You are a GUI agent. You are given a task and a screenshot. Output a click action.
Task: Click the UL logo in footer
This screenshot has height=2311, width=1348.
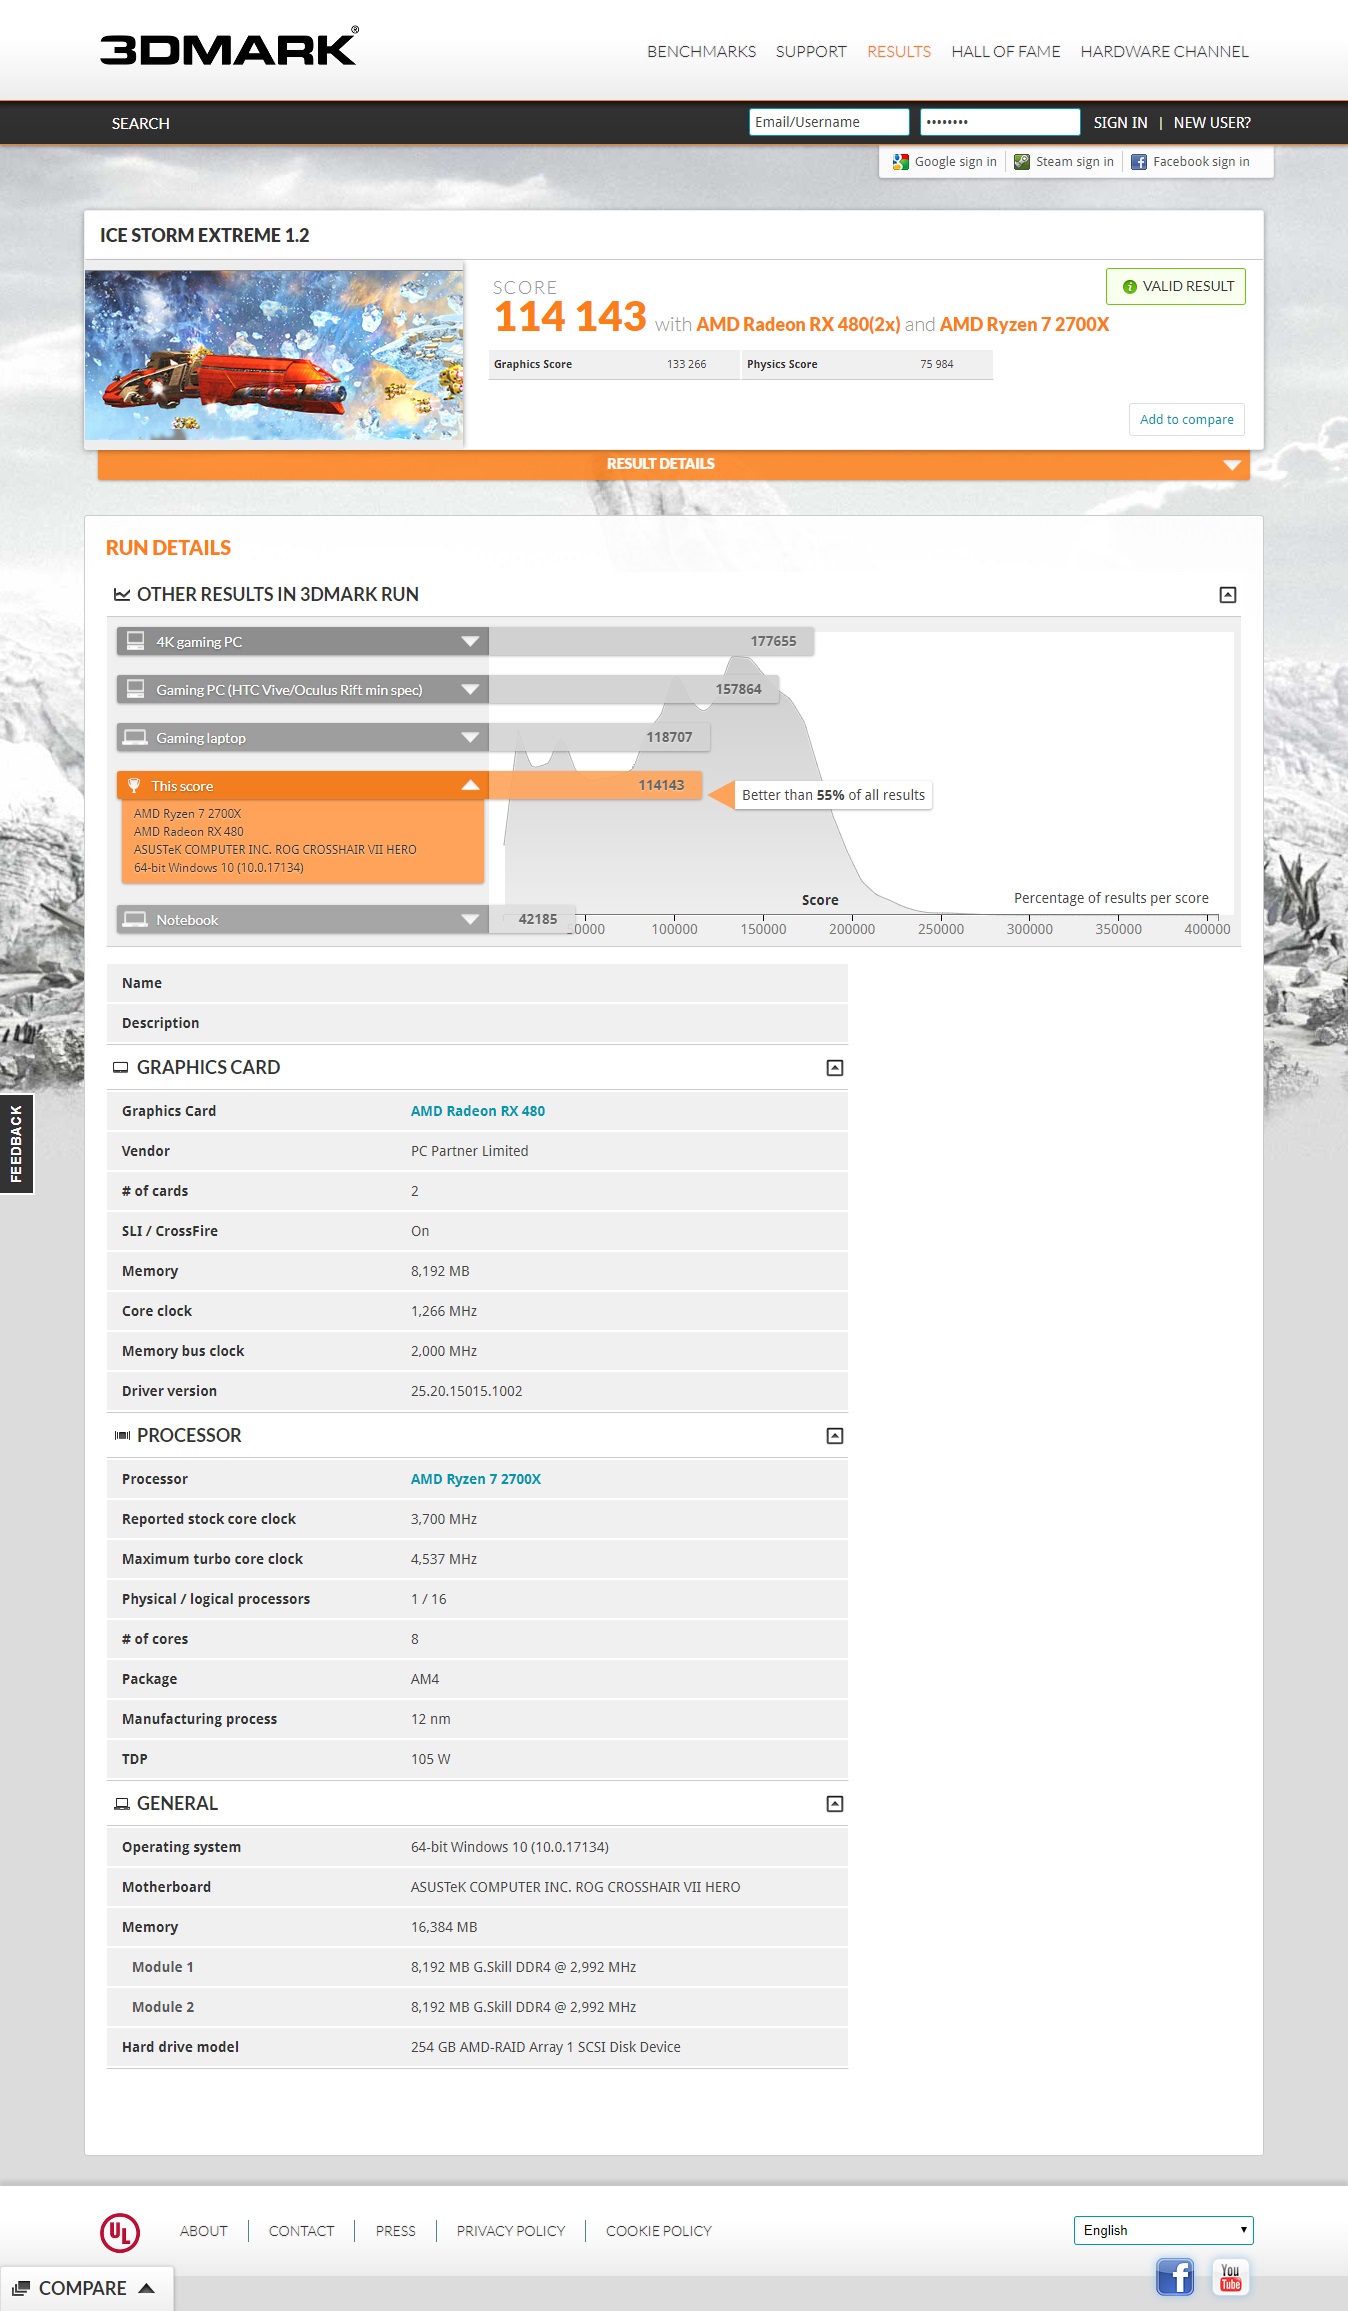point(120,2232)
